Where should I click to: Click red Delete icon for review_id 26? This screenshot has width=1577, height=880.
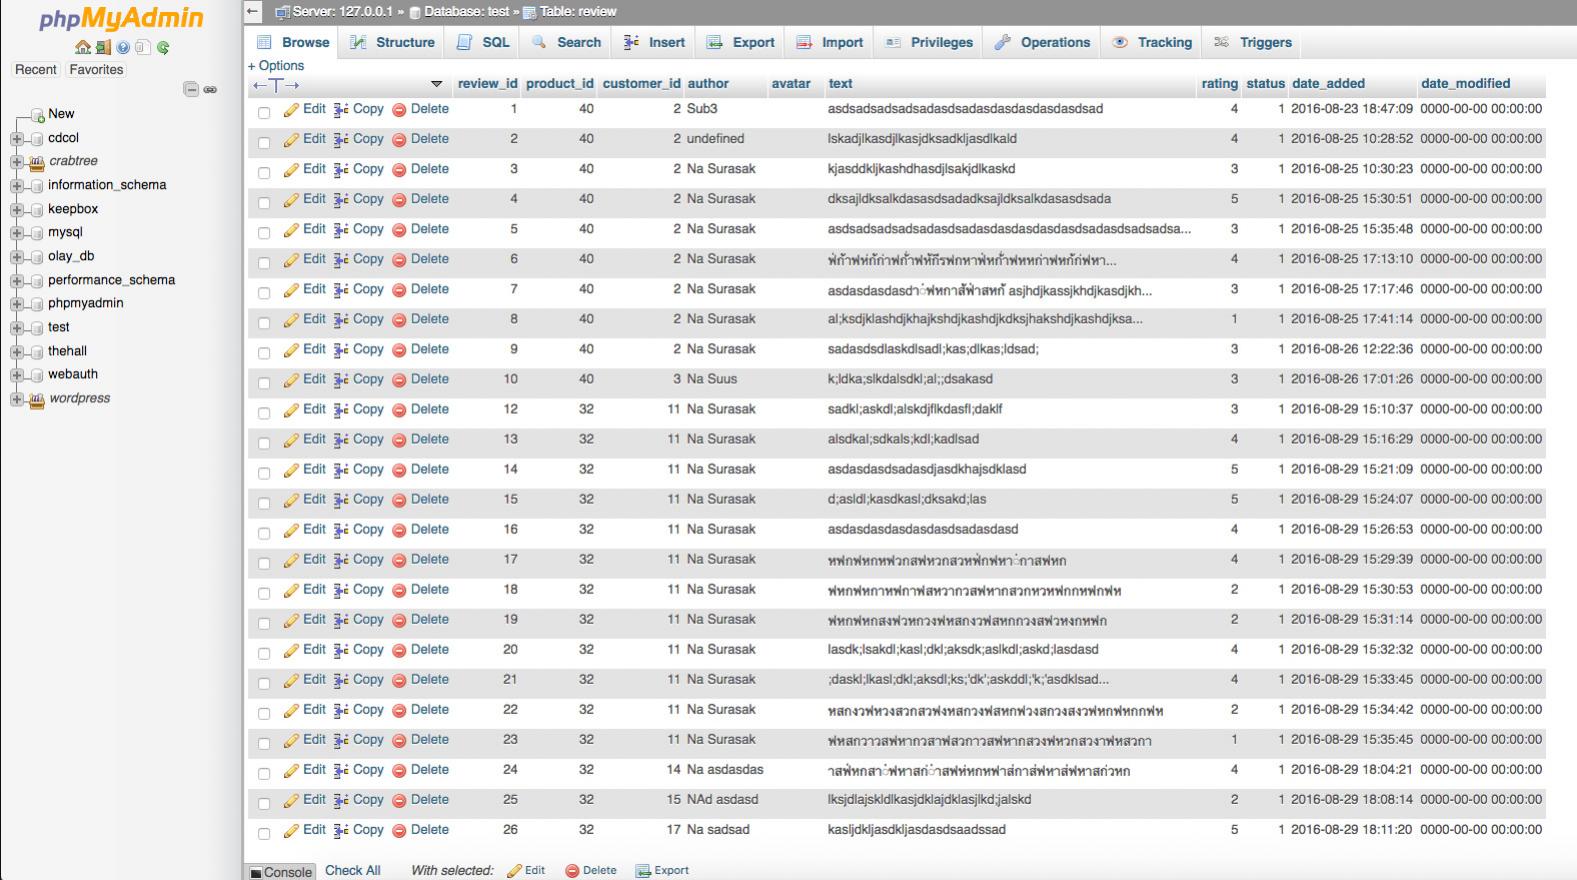[x=399, y=831]
